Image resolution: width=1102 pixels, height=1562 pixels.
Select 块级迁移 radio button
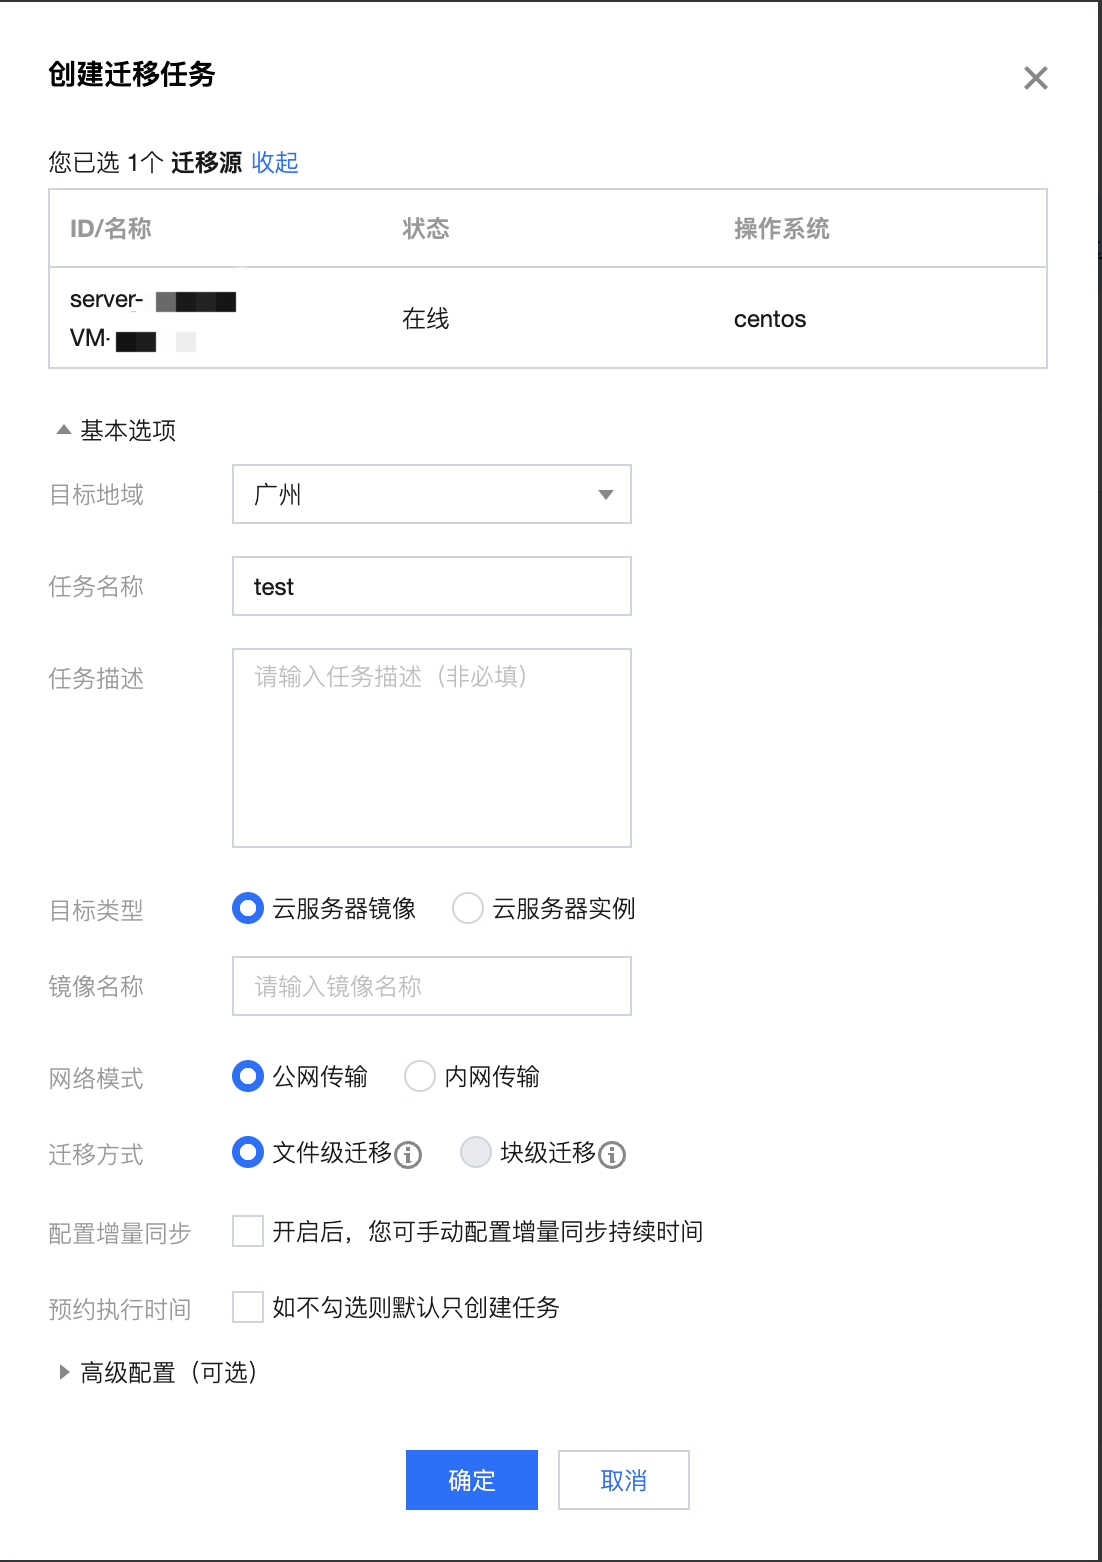point(476,1153)
